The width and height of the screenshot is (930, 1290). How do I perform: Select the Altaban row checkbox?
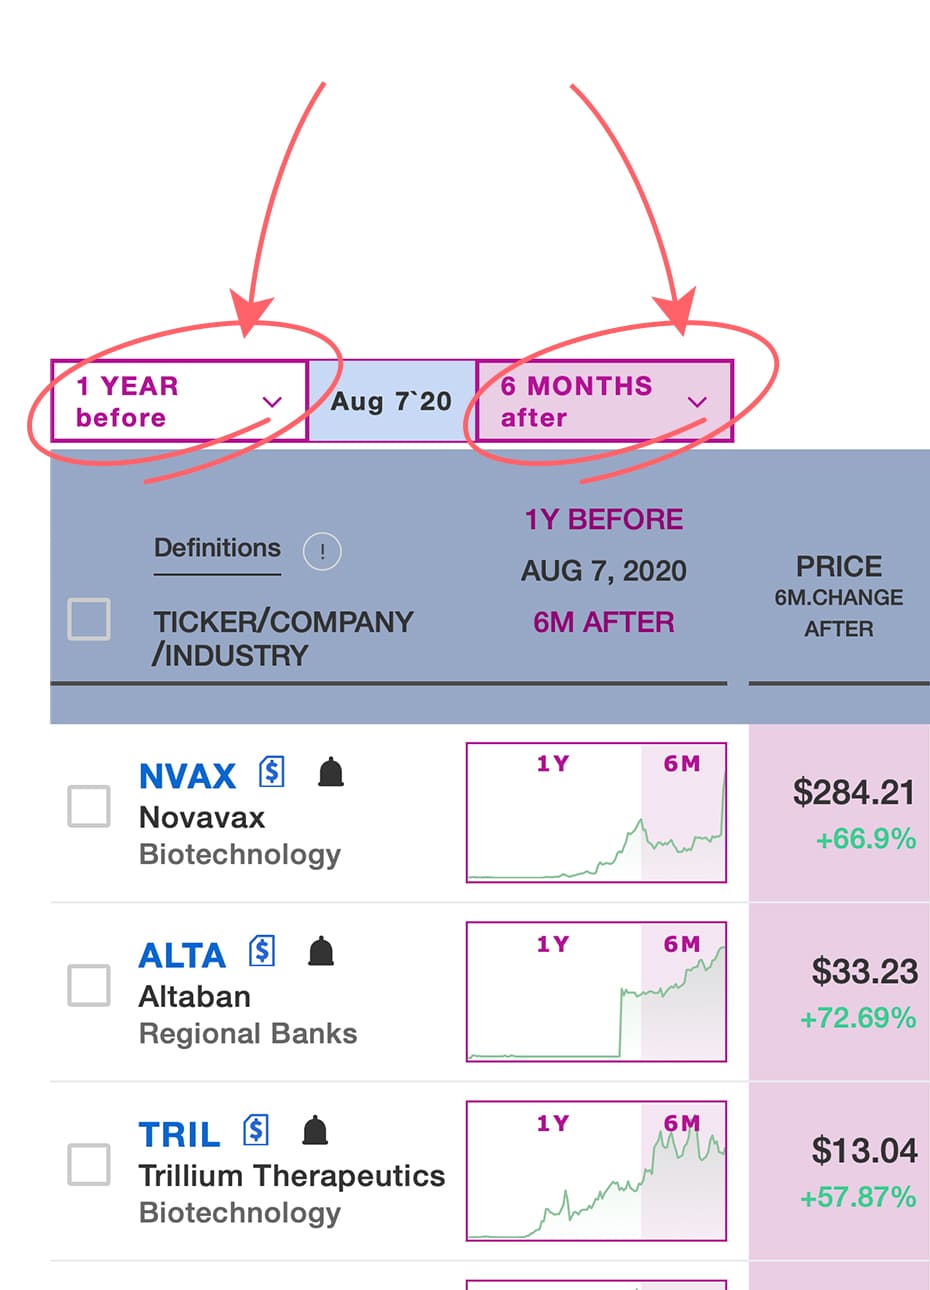click(89, 986)
